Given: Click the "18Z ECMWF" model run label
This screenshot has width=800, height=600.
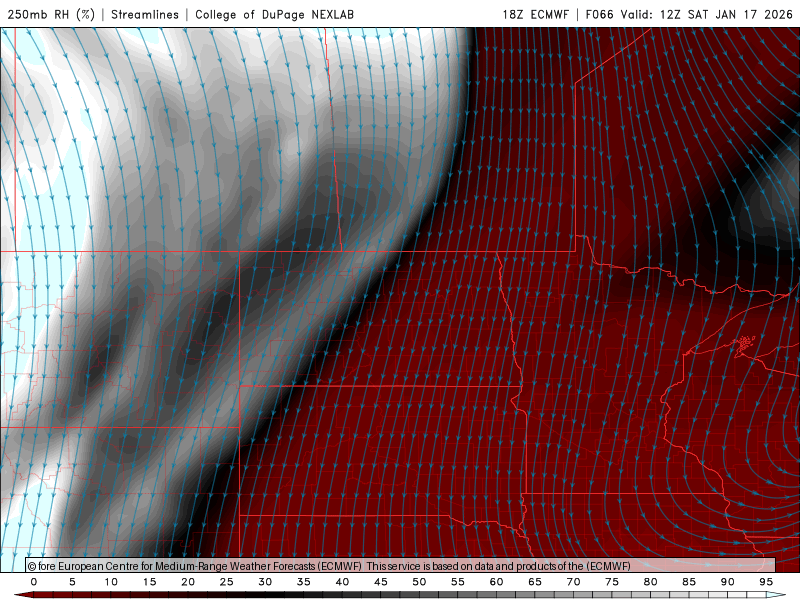Looking at the screenshot, I should pos(535,14).
